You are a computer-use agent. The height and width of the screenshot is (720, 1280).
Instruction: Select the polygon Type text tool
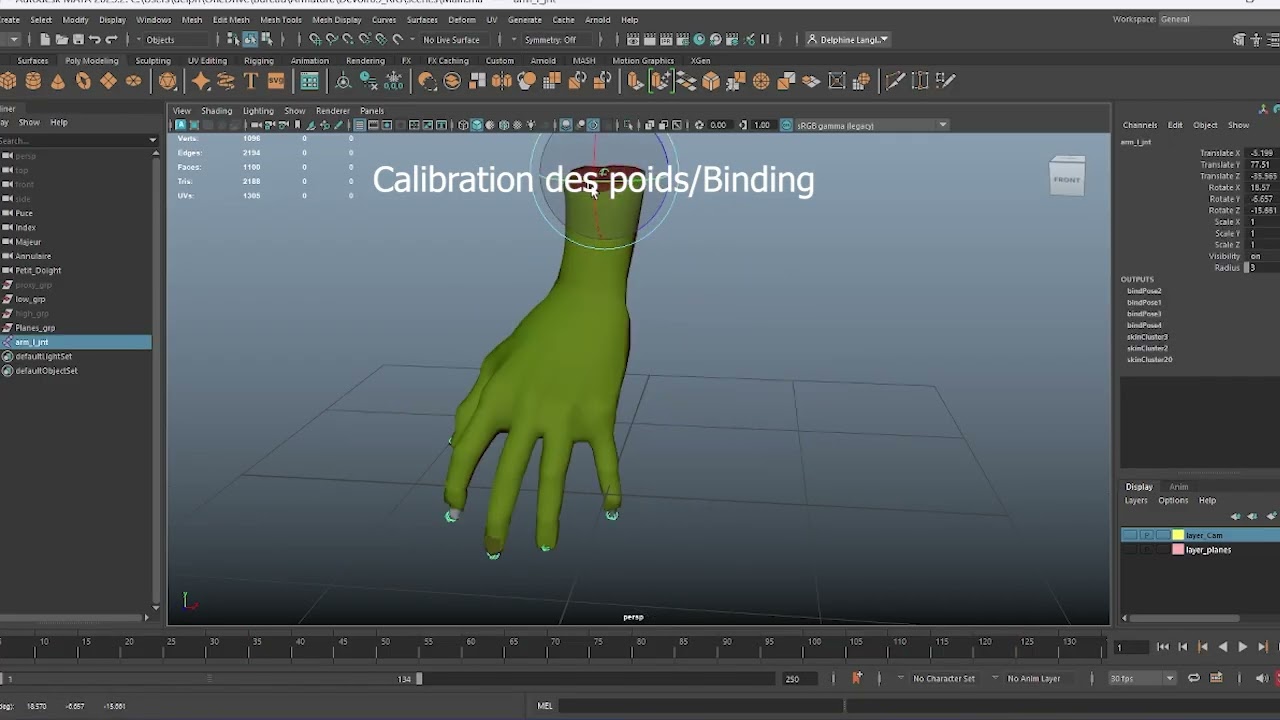251,81
